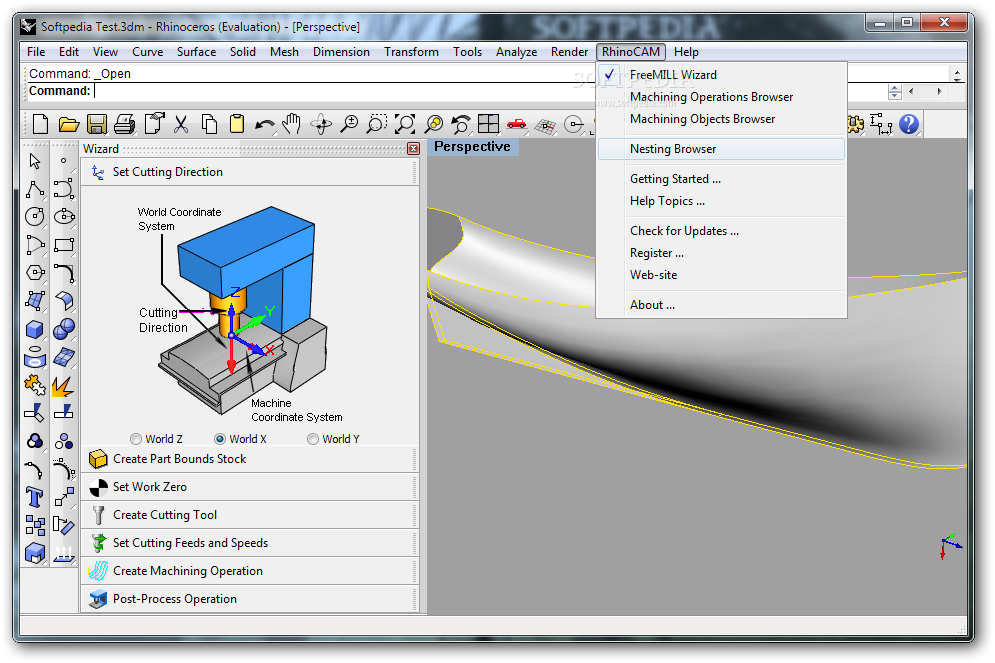The height and width of the screenshot is (663, 995).
Task: Select the Polygon hexagon tool
Action: tap(35, 273)
